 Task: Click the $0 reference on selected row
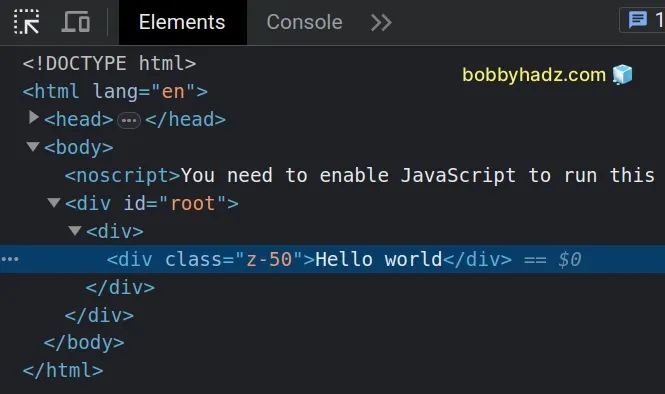569,259
